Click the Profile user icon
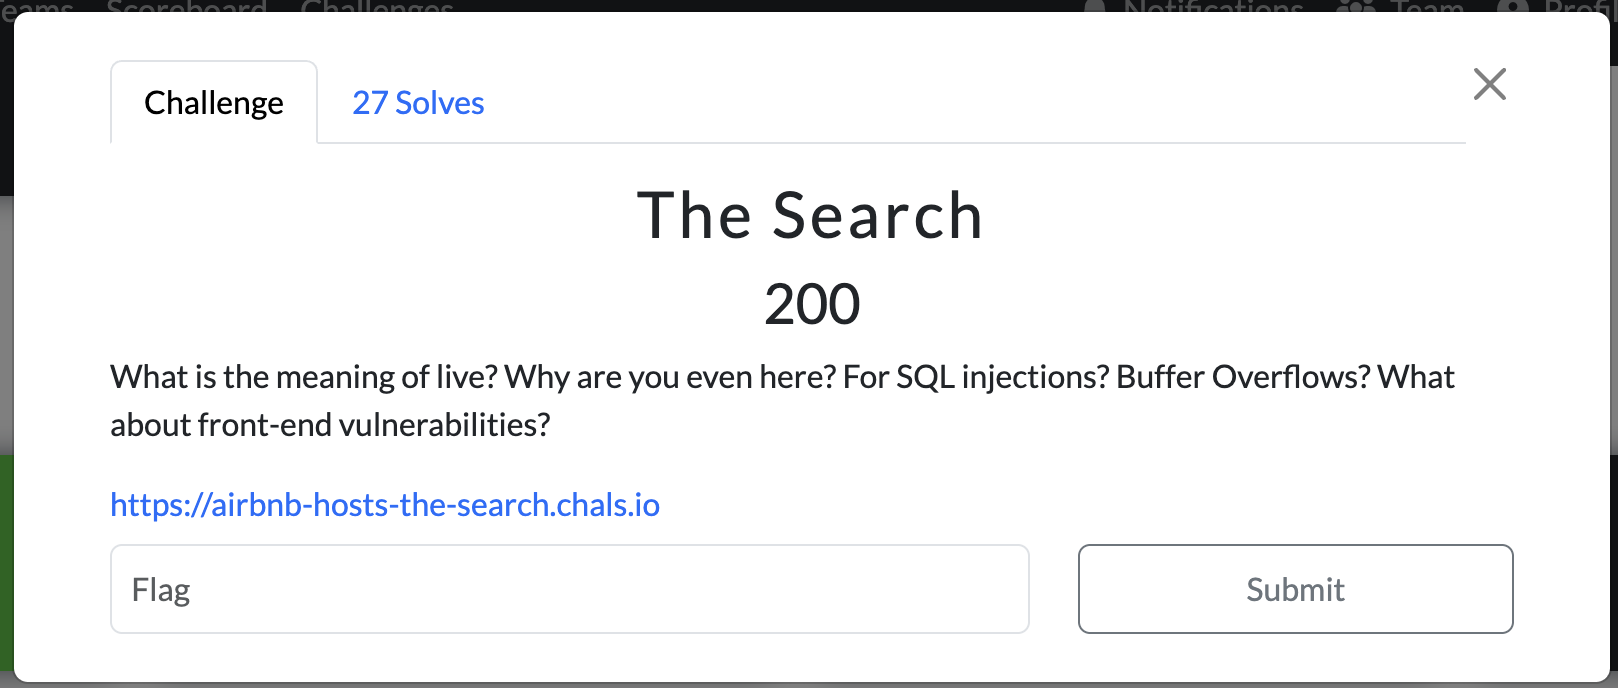The image size is (1618, 688). click(x=1513, y=6)
